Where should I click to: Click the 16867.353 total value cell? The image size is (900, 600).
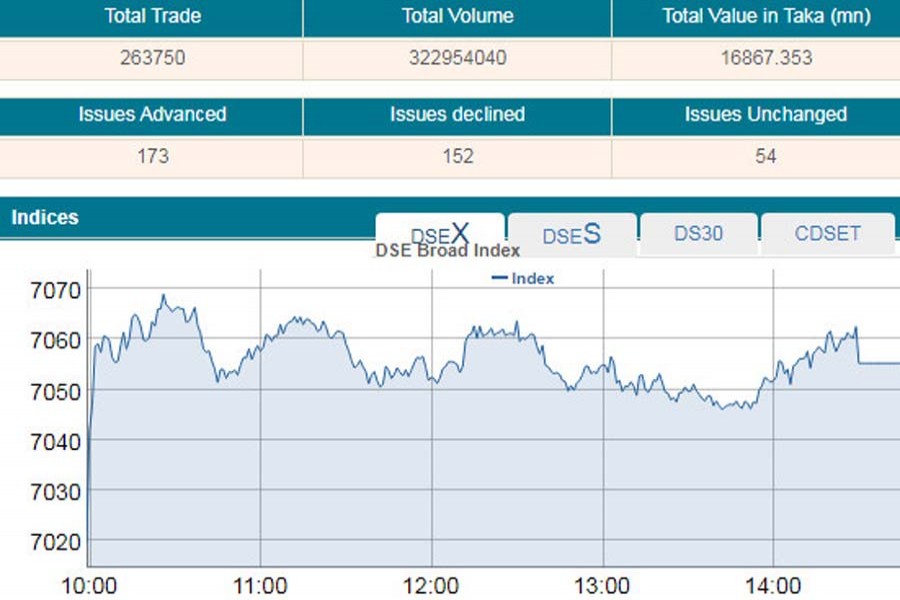click(766, 58)
